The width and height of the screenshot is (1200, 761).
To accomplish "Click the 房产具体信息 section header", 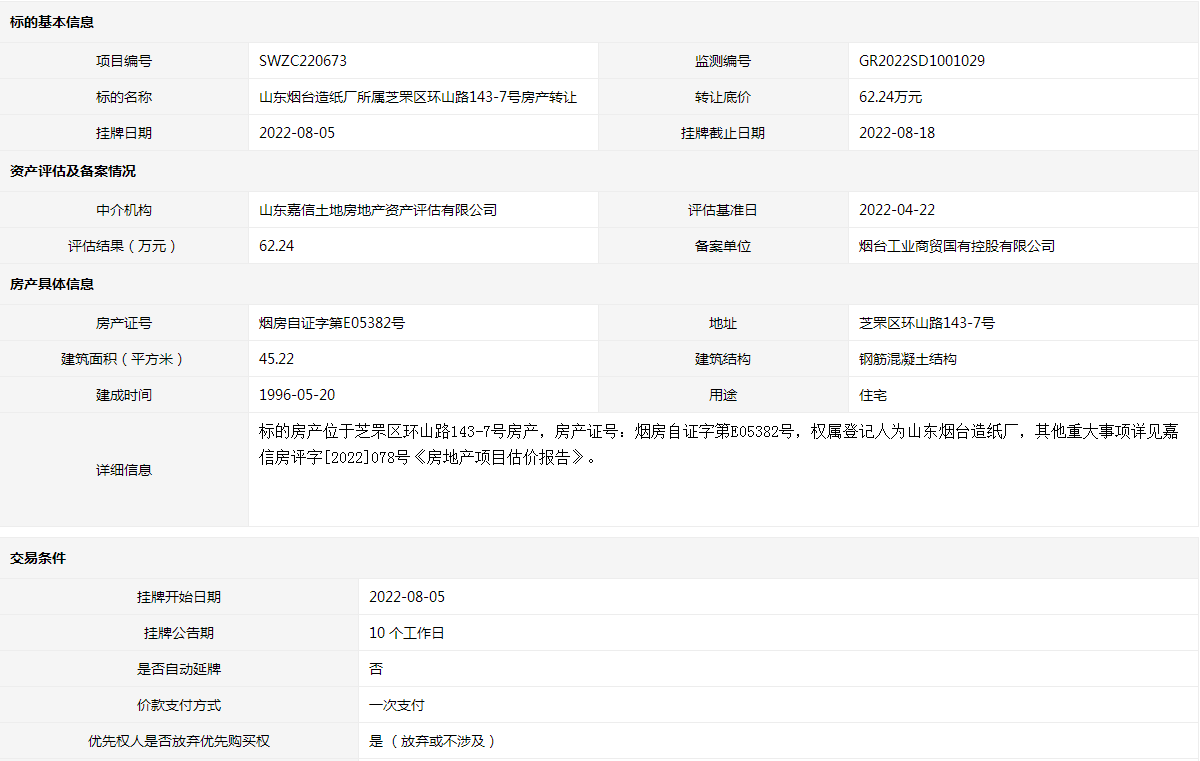I will click(52, 284).
